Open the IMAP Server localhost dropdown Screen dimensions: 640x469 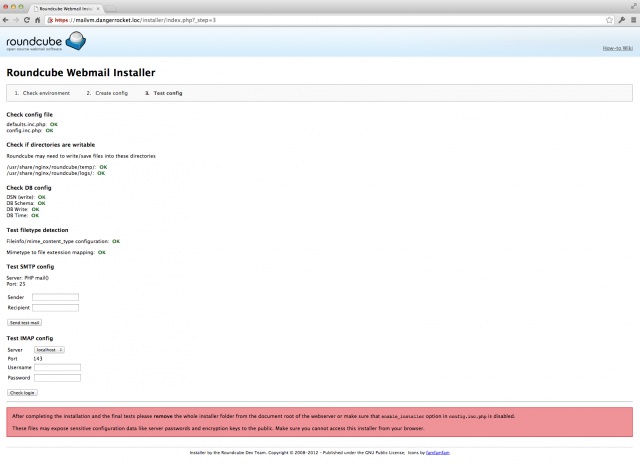tap(49, 350)
